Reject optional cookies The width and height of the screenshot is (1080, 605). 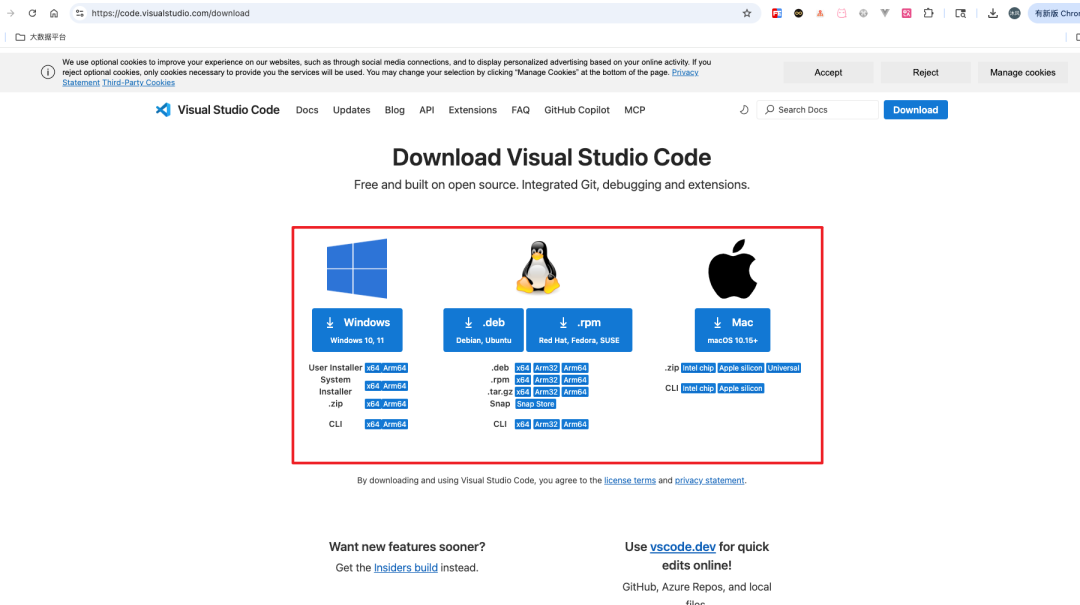pyautogui.click(x=925, y=72)
